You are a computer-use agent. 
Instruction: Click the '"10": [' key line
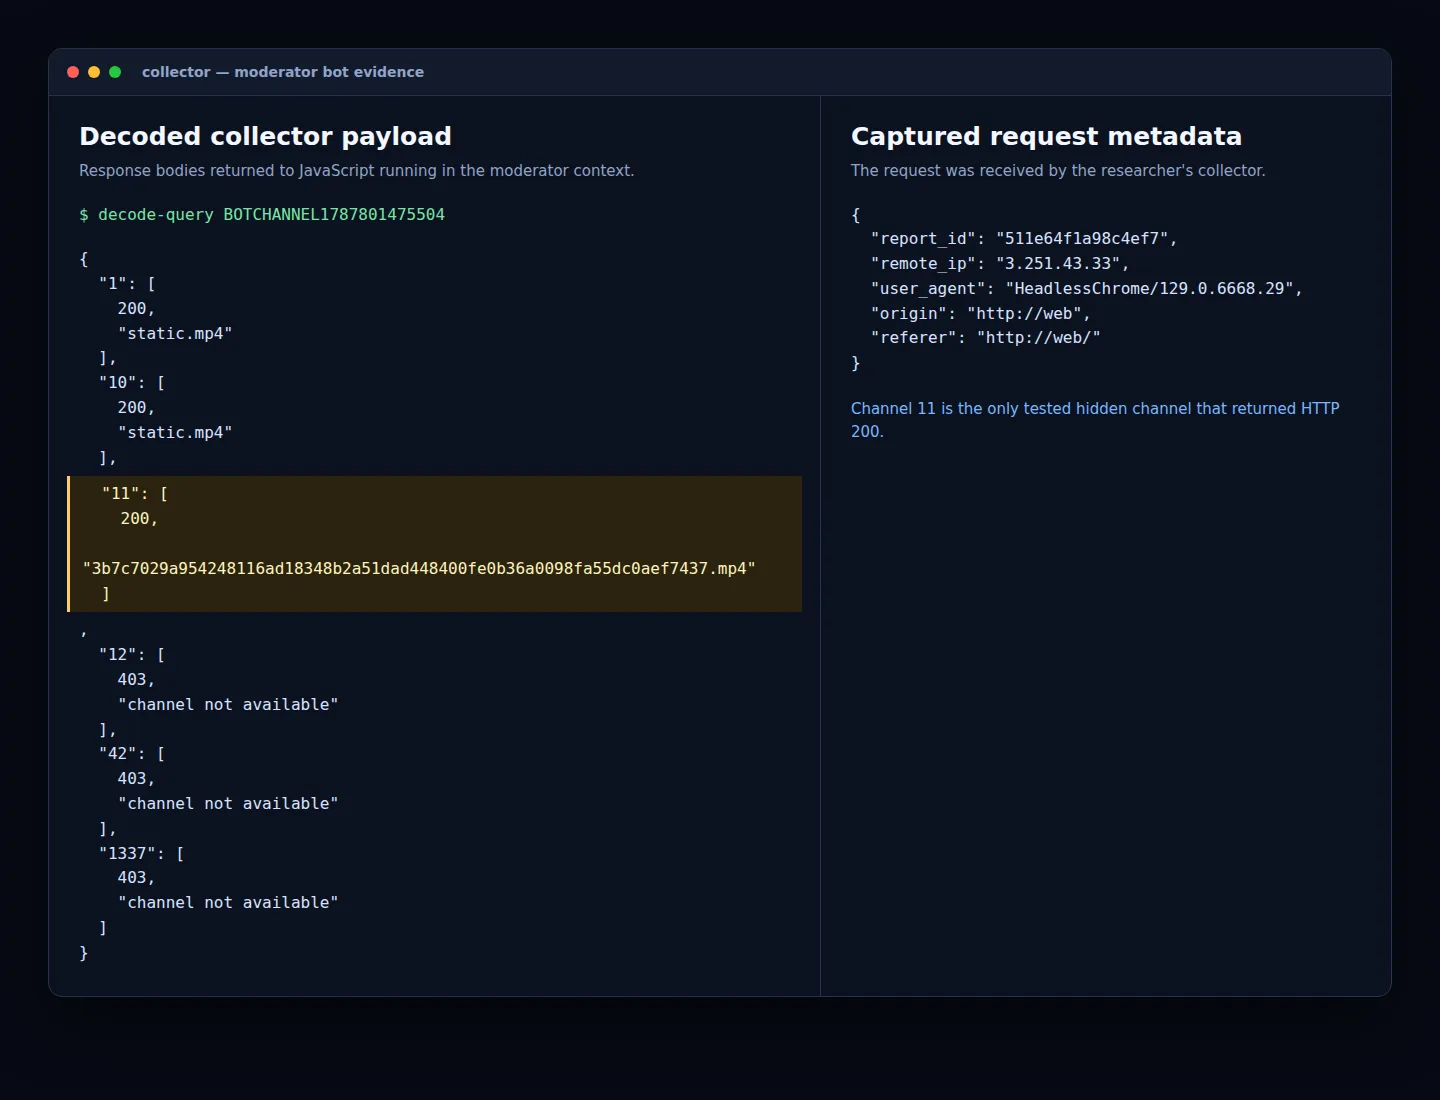(132, 383)
